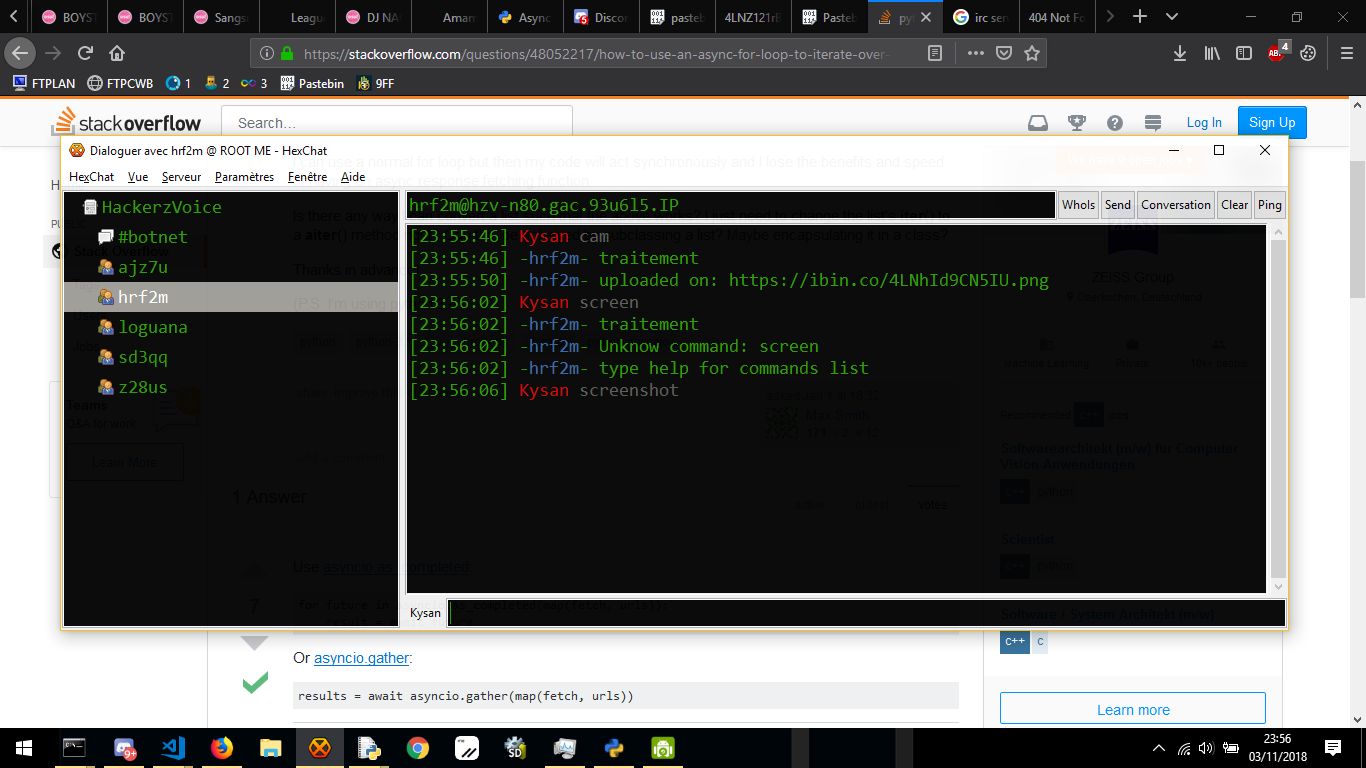This screenshot has width=1366, height=768.
Task: Open HexChat menu
Action: 91,177
